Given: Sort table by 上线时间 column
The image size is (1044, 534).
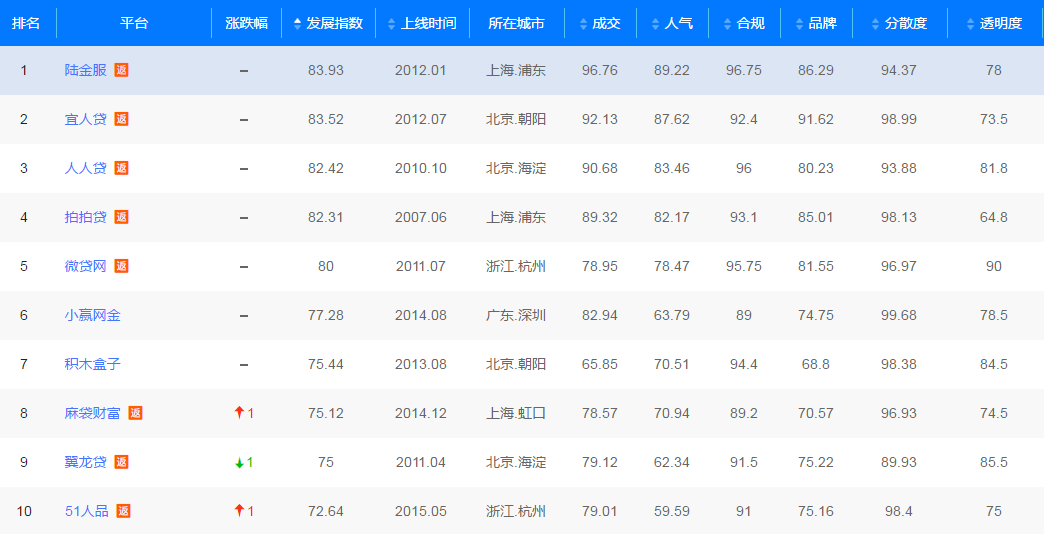Looking at the screenshot, I should 422,23.
